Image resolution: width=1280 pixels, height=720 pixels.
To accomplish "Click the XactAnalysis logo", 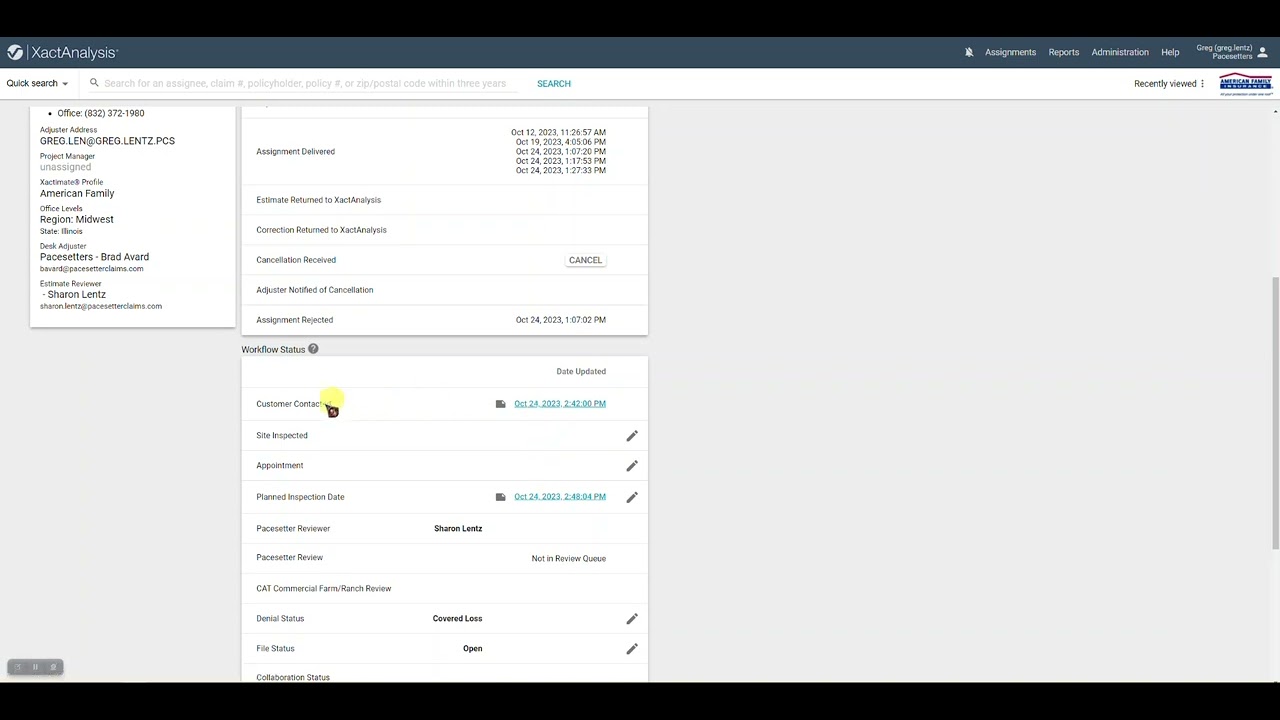I will 62,52.
